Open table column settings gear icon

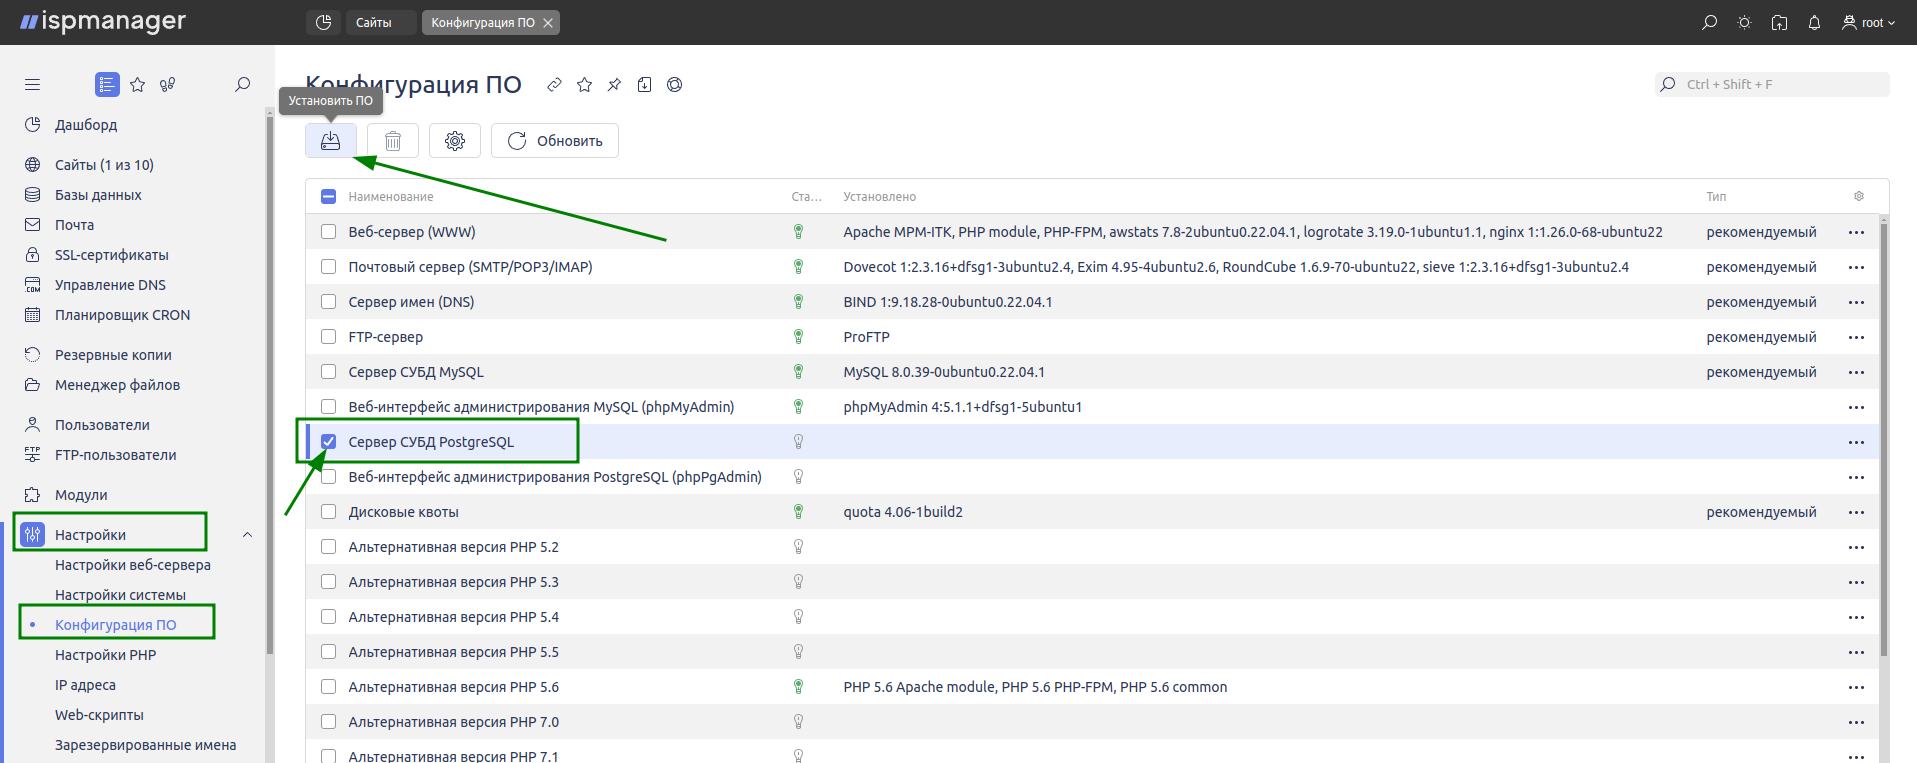[x=1859, y=196]
